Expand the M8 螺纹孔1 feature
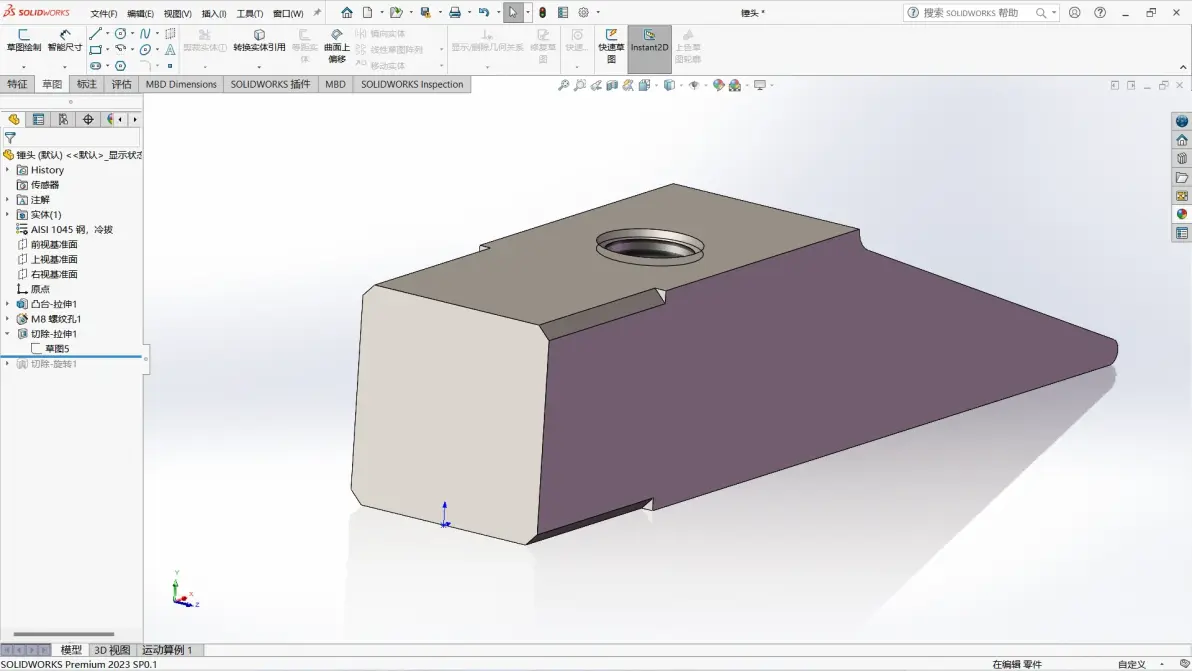Screen dimensions: 1192x671 coord(8,319)
